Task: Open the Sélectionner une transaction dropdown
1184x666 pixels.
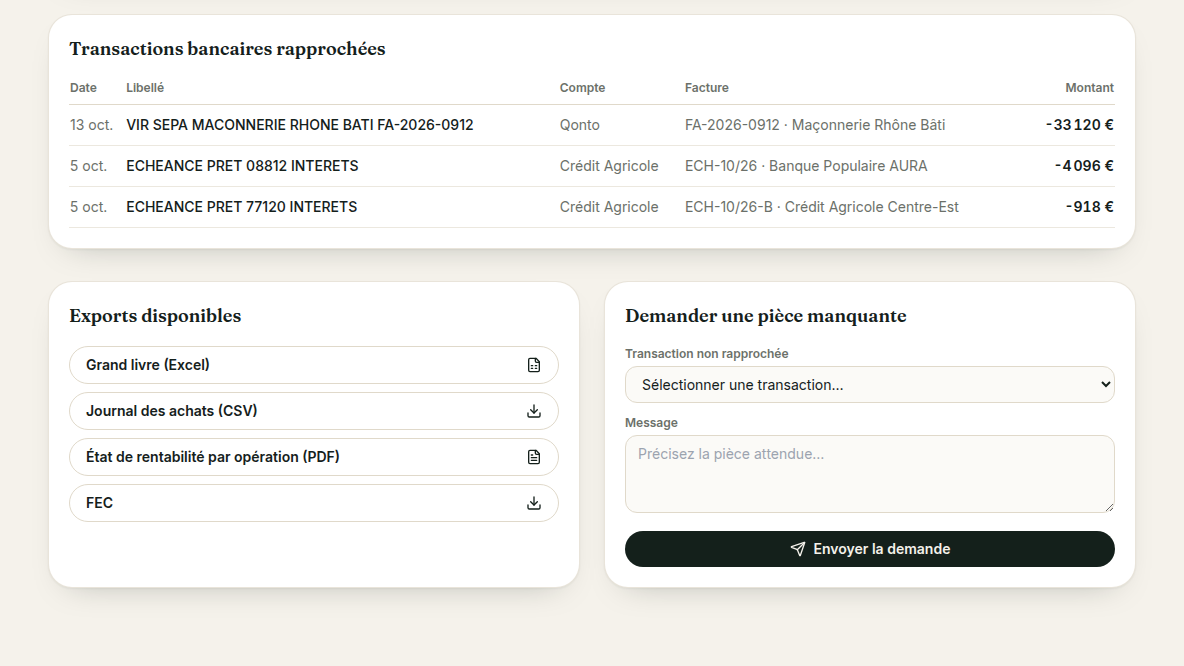Action: [869, 385]
